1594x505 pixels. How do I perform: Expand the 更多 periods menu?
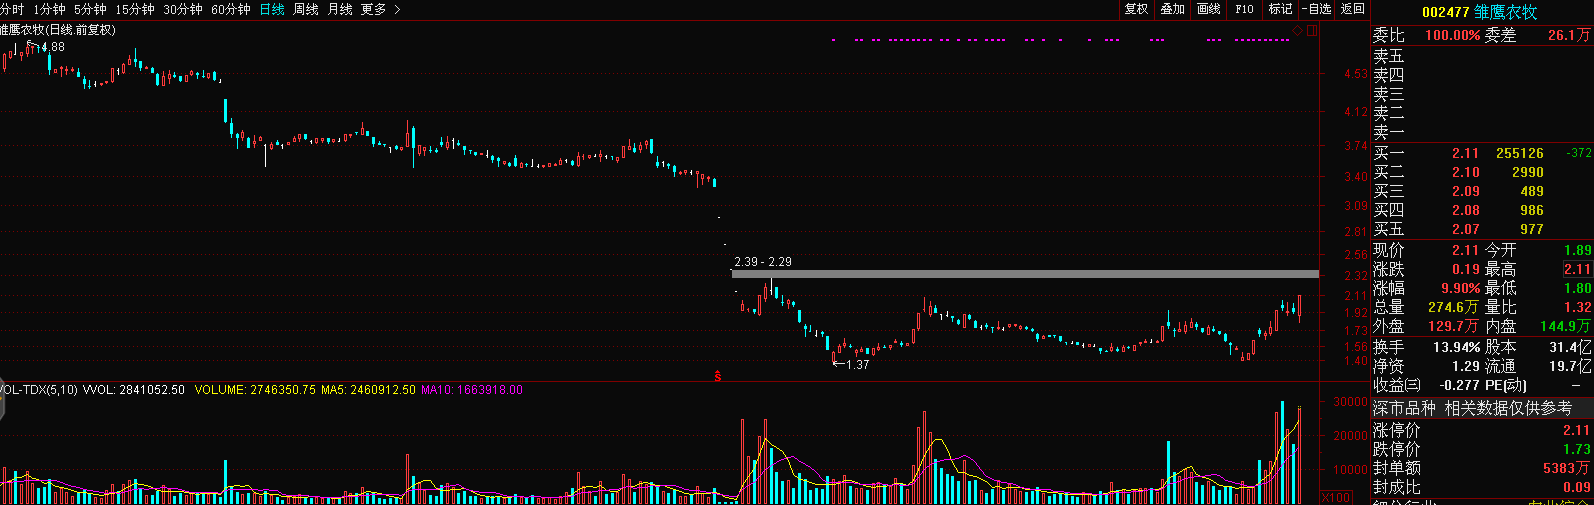tap(373, 9)
